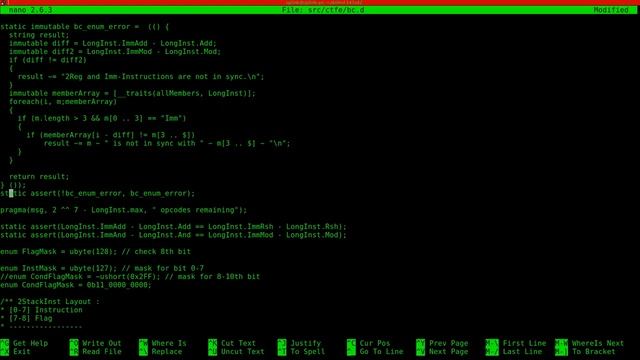Click the First Line shortcut
The width and height of the screenshot is (640, 360).
[524, 343]
